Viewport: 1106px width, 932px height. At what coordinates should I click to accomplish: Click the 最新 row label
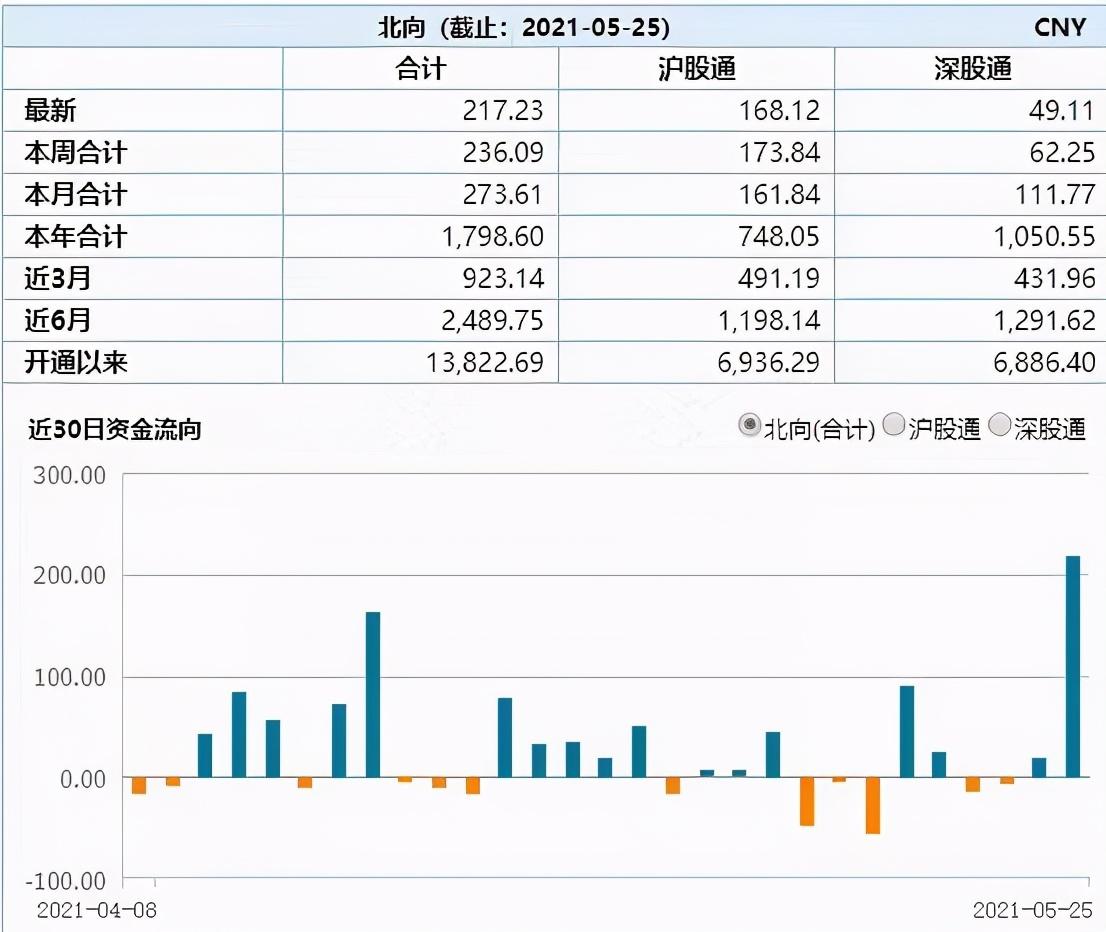click(x=50, y=111)
